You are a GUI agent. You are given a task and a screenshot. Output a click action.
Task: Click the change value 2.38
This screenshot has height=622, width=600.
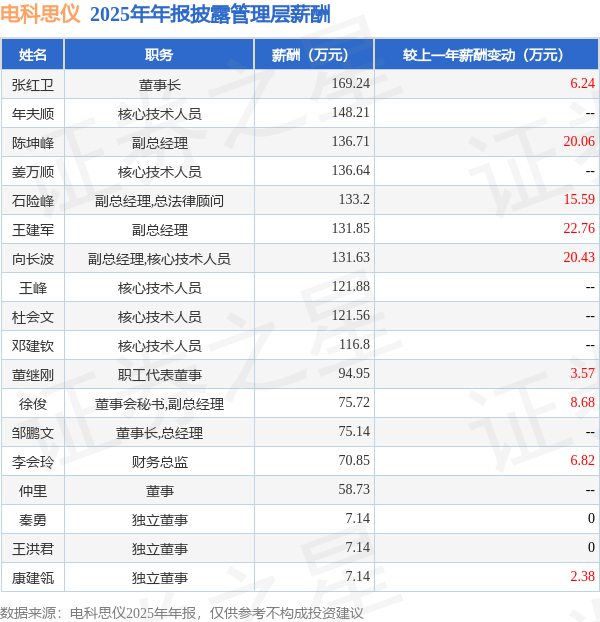click(582, 576)
